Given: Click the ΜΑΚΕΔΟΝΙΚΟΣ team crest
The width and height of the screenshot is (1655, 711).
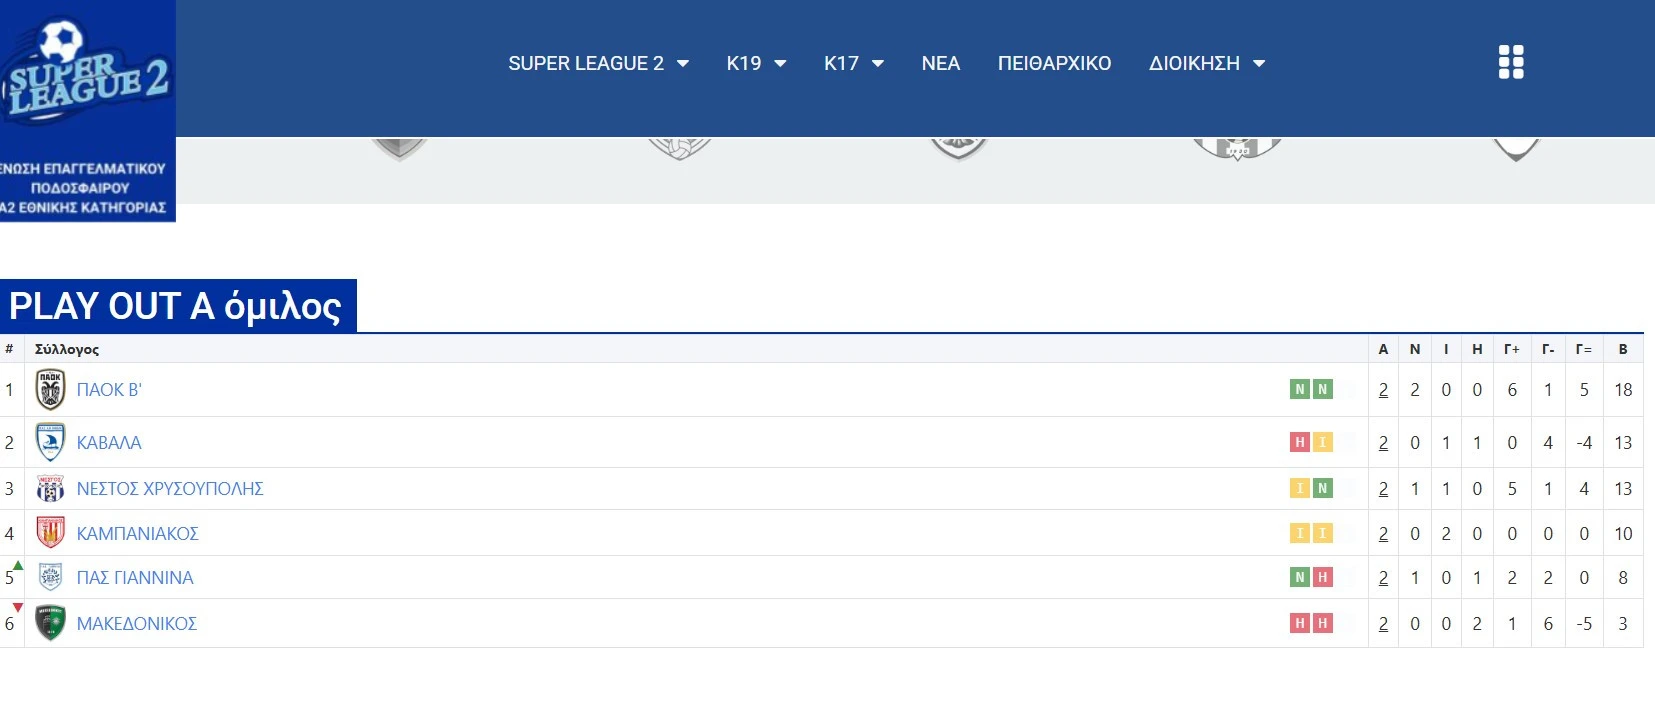Looking at the screenshot, I should [50, 623].
